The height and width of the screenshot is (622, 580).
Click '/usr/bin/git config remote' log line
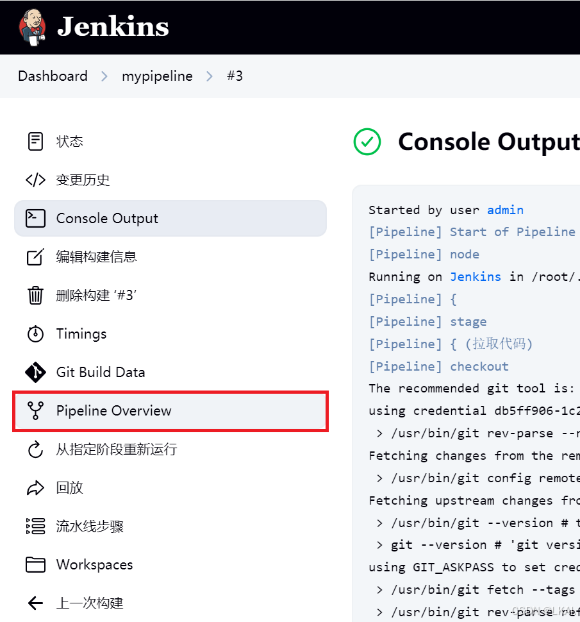pos(478,478)
